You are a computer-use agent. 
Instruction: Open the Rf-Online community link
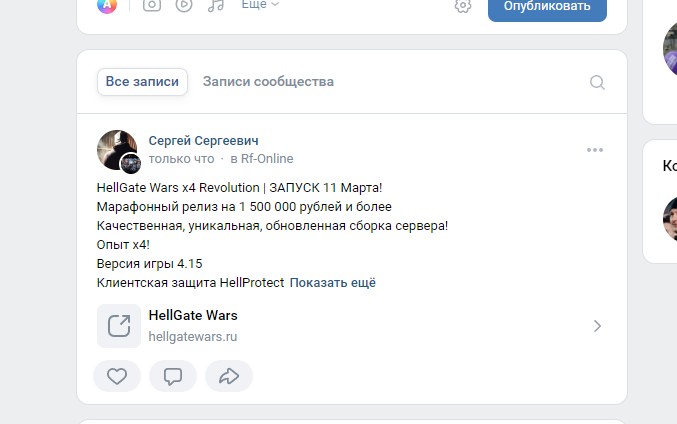coord(267,159)
